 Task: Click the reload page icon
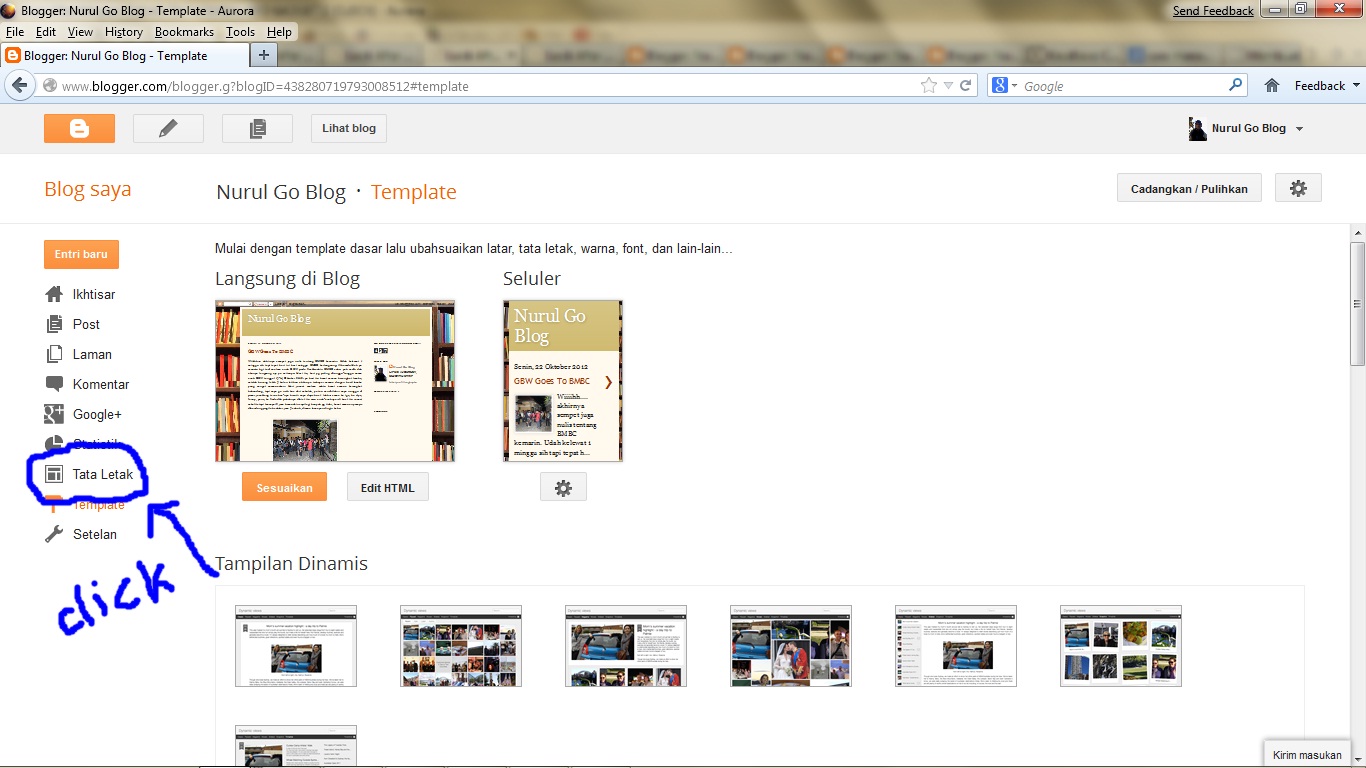tap(966, 86)
